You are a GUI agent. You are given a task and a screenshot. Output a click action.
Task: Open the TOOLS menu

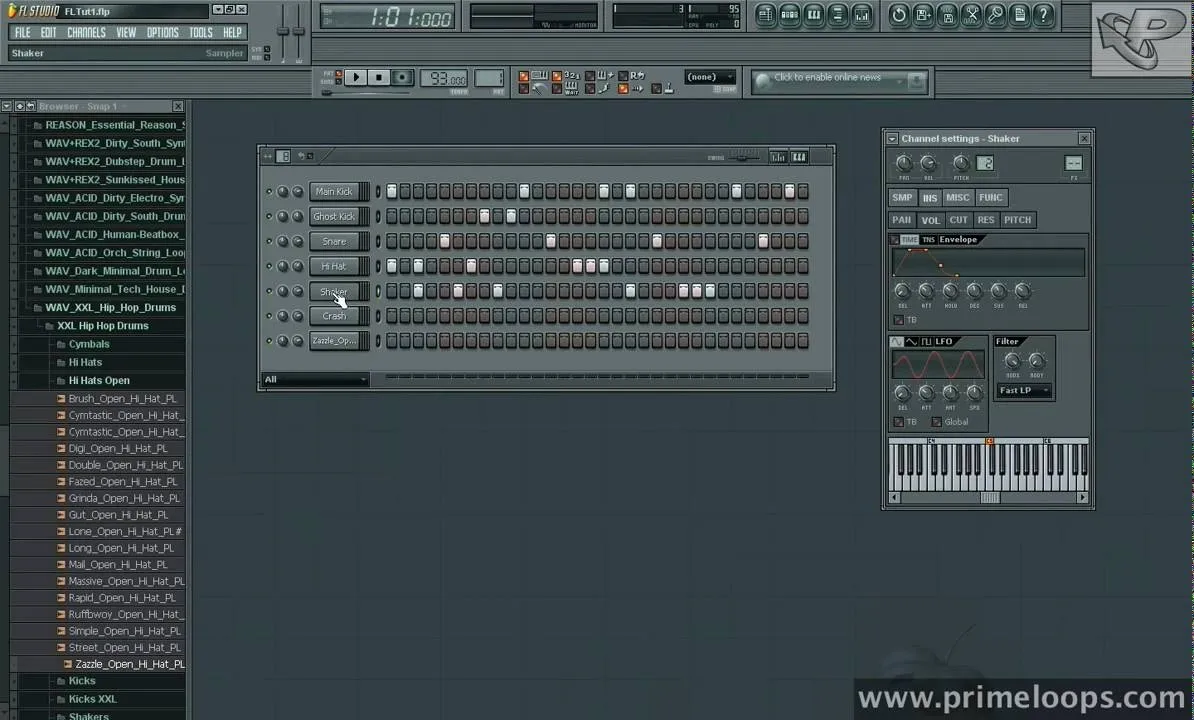pos(201,32)
